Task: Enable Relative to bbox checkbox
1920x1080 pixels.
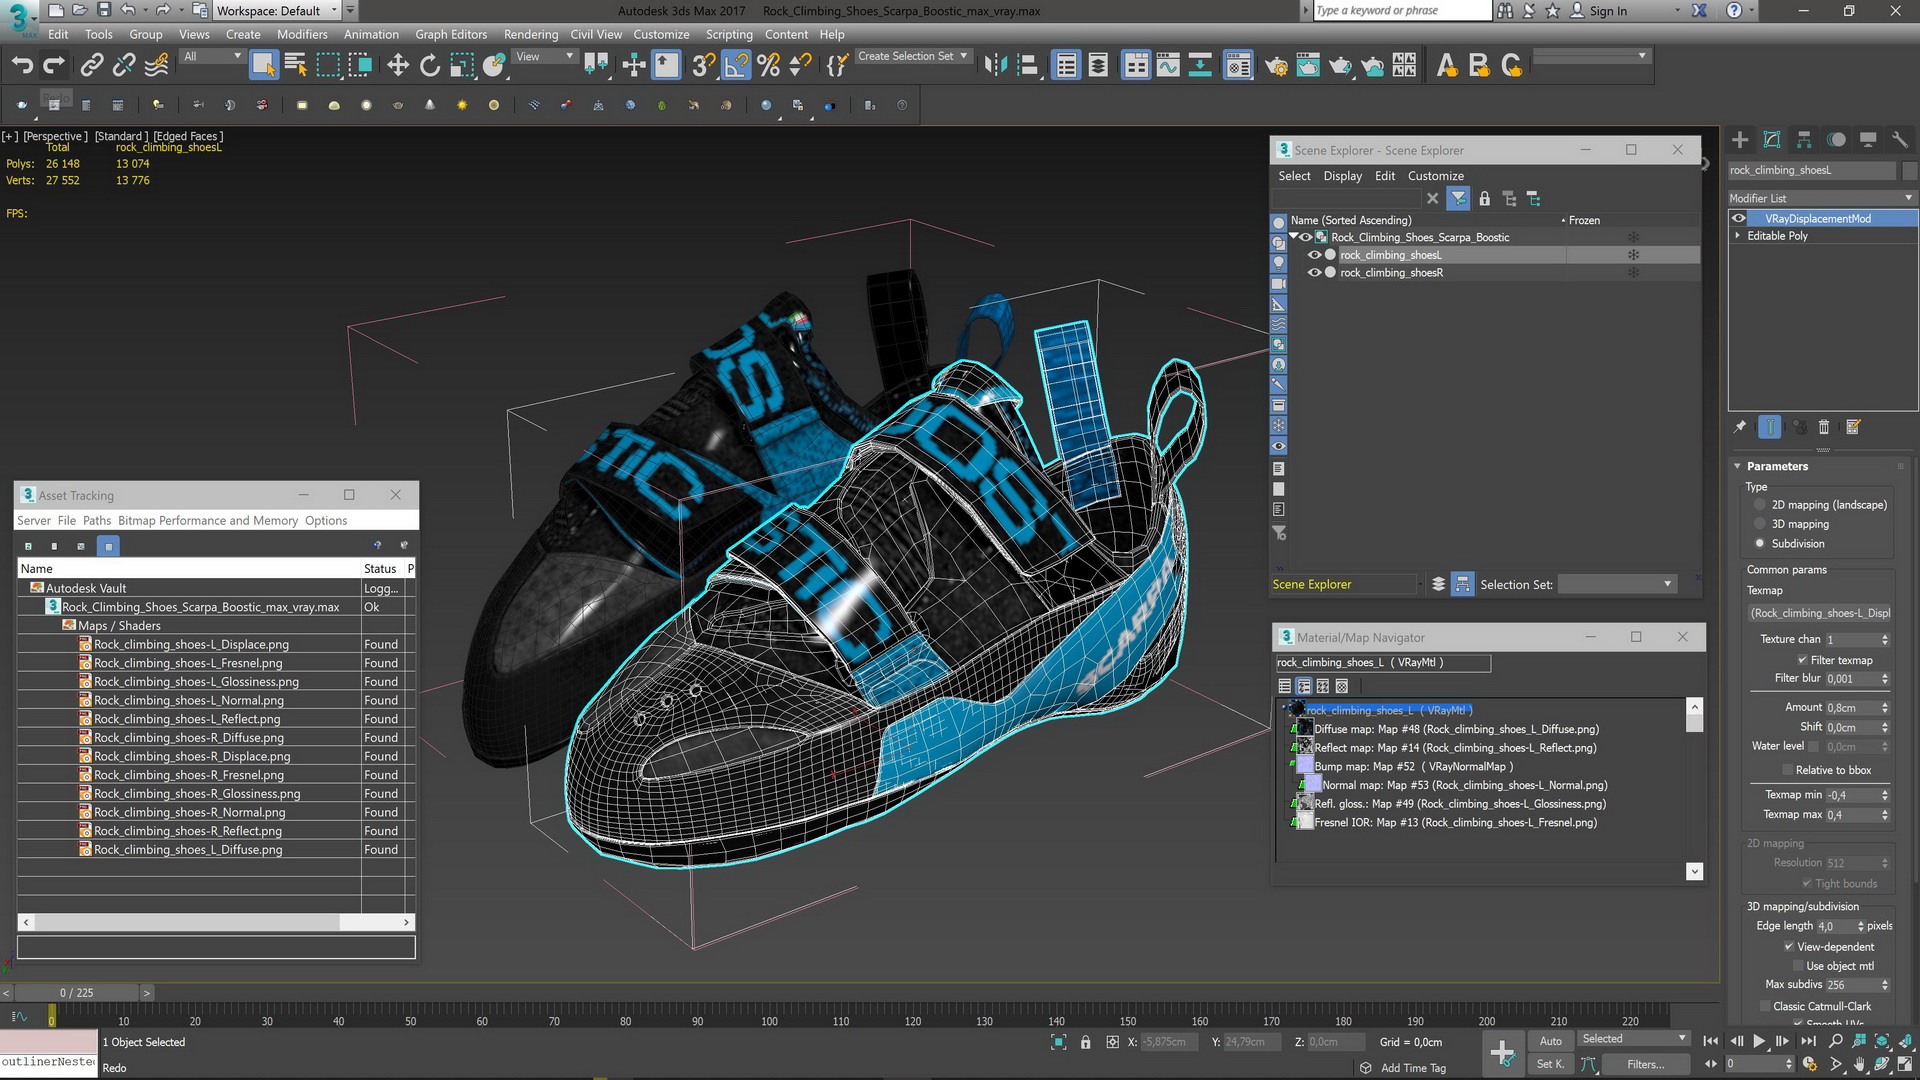Action: coord(1787,770)
